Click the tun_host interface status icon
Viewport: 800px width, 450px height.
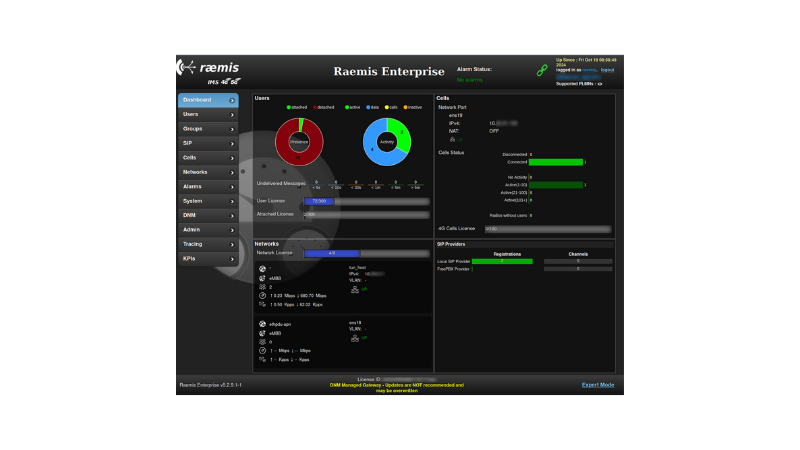pyautogui.click(x=355, y=289)
